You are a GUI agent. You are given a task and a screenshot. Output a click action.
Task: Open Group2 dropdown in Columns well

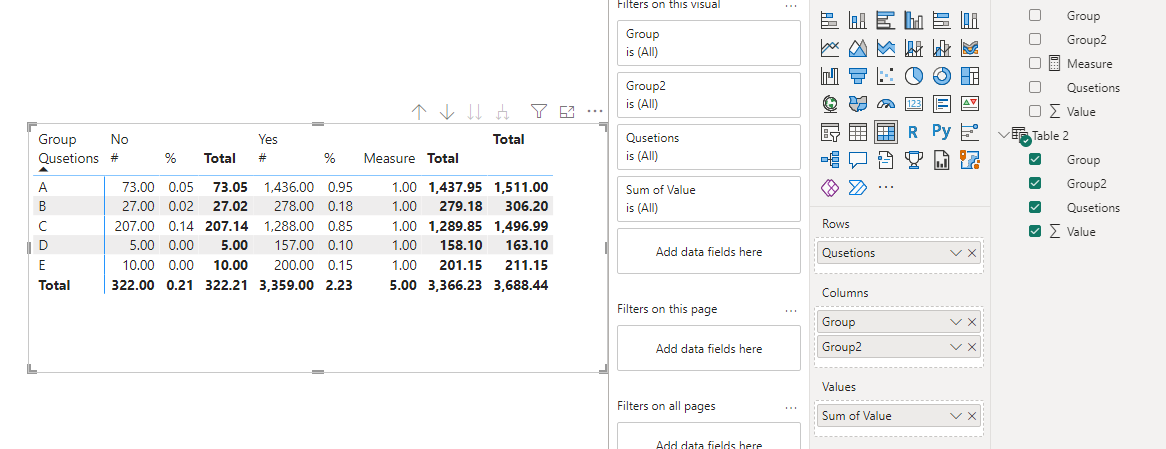(956, 346)
